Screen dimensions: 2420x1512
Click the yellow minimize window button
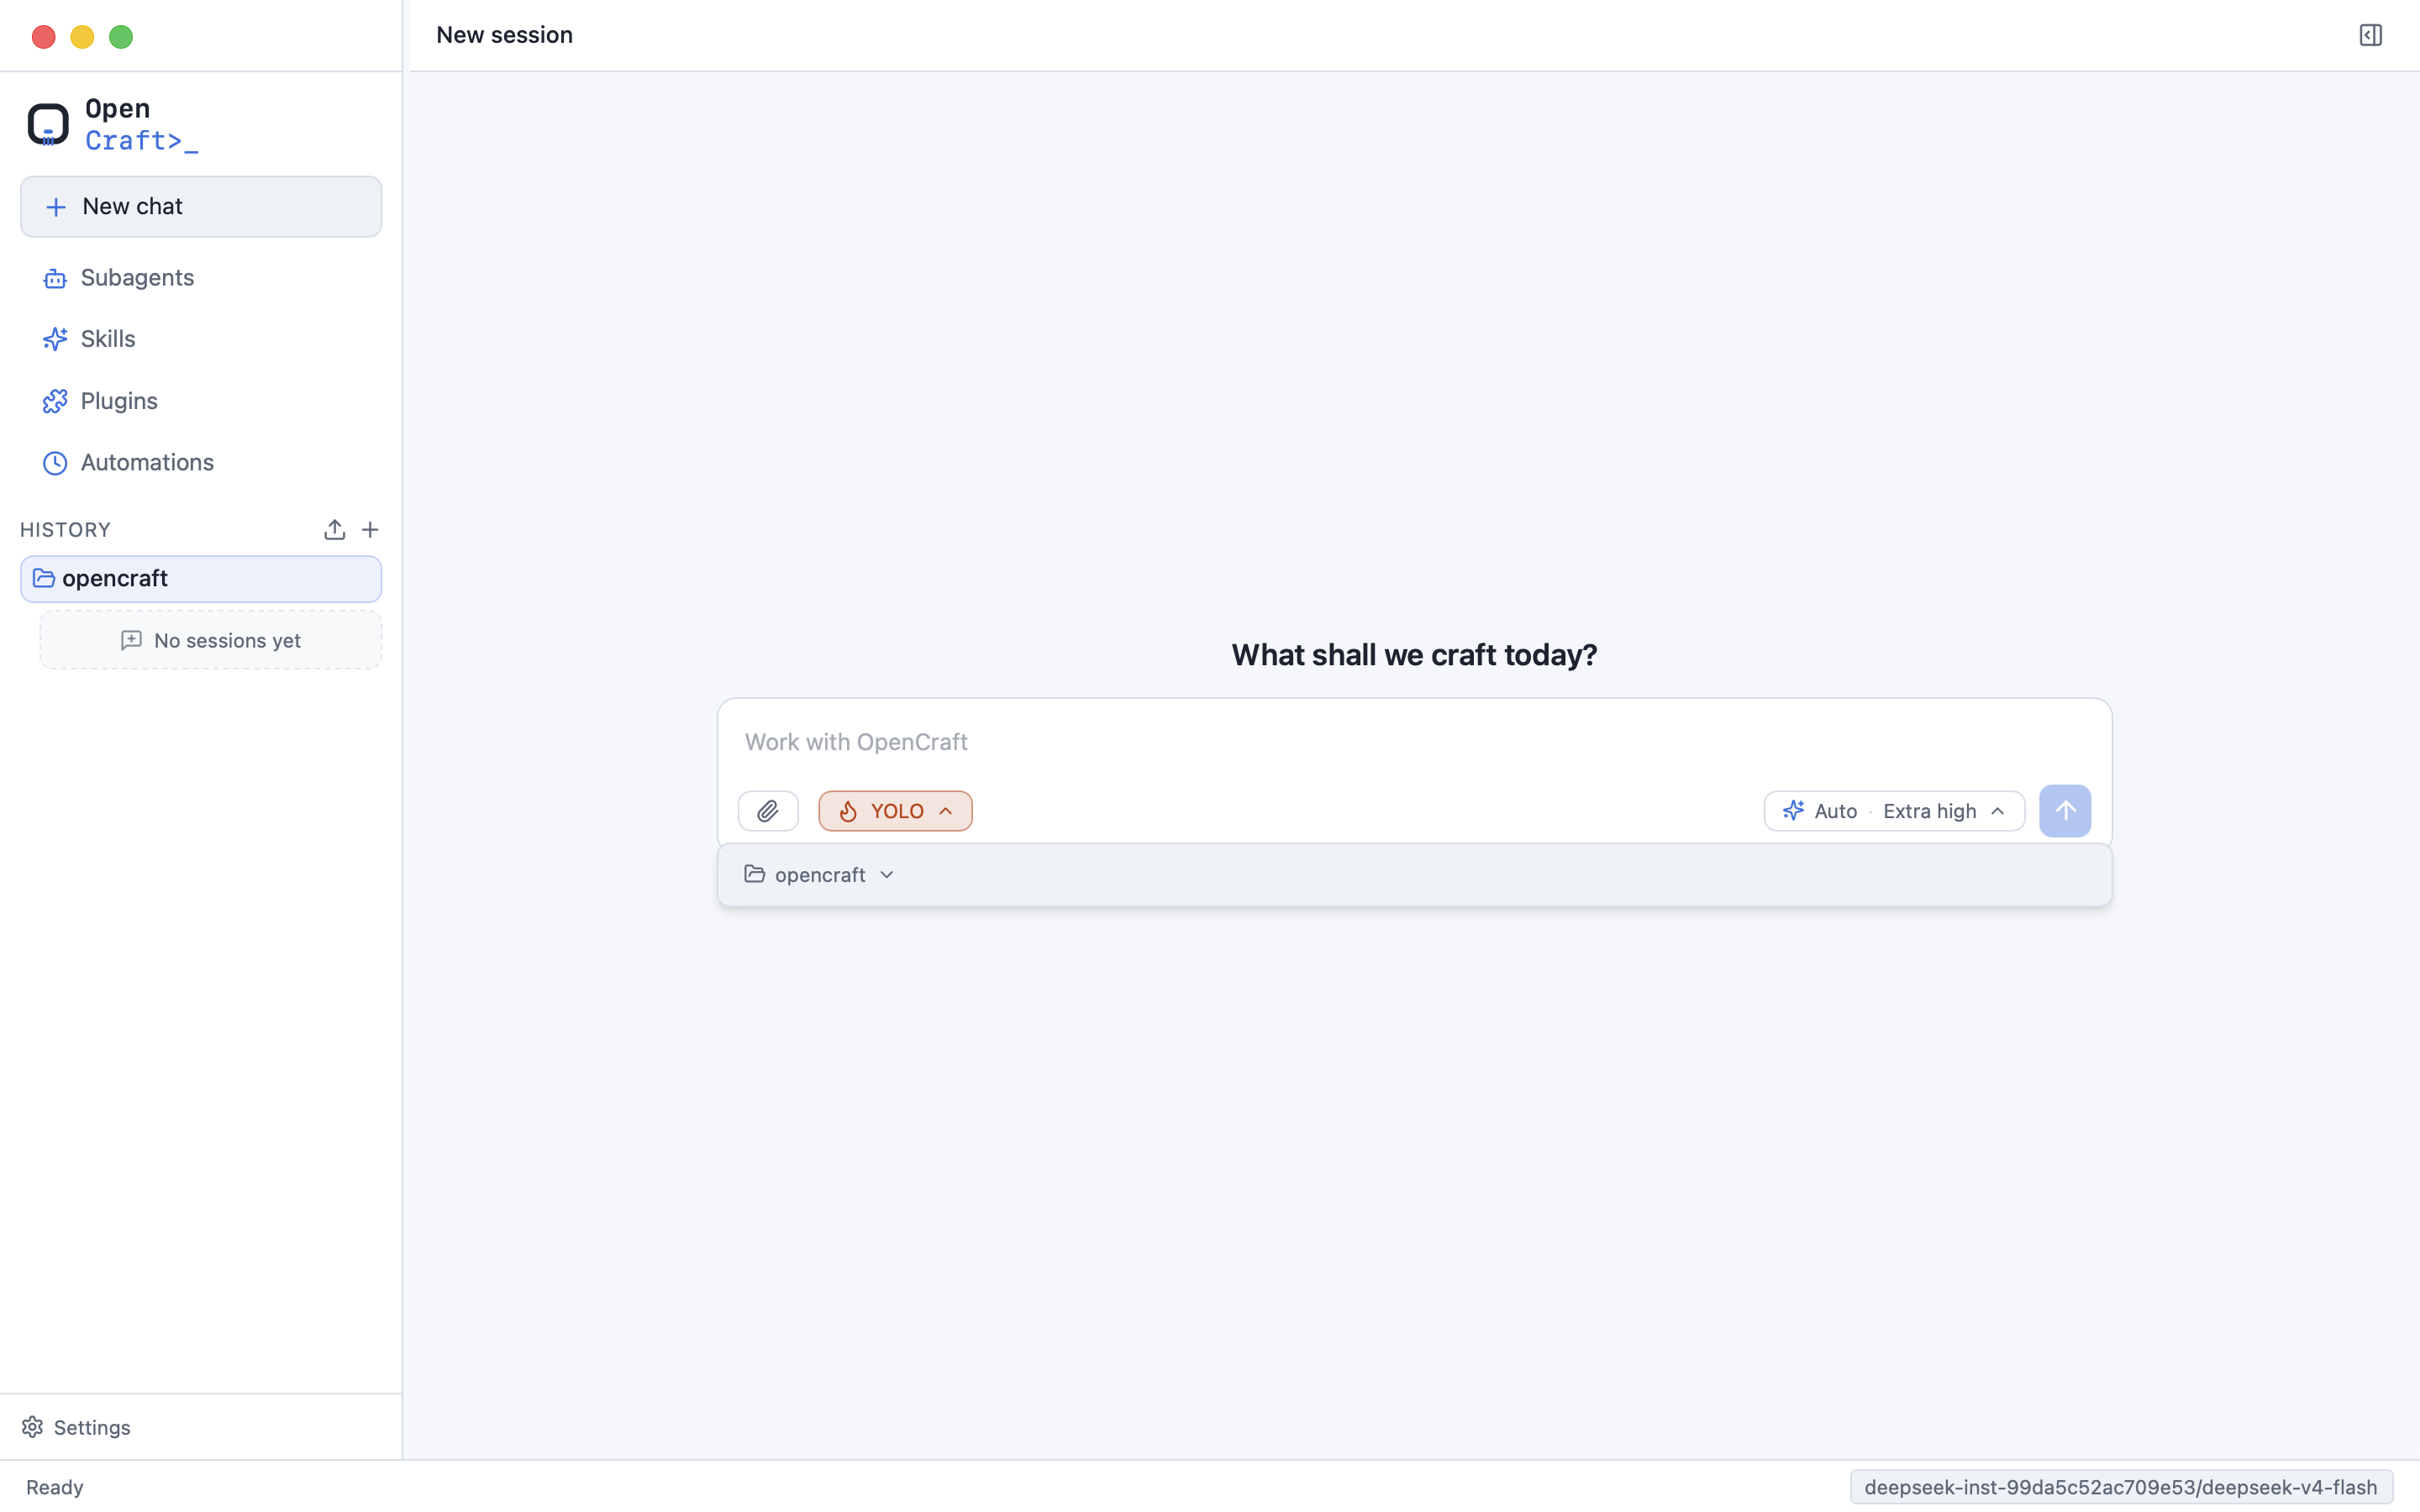82,37
